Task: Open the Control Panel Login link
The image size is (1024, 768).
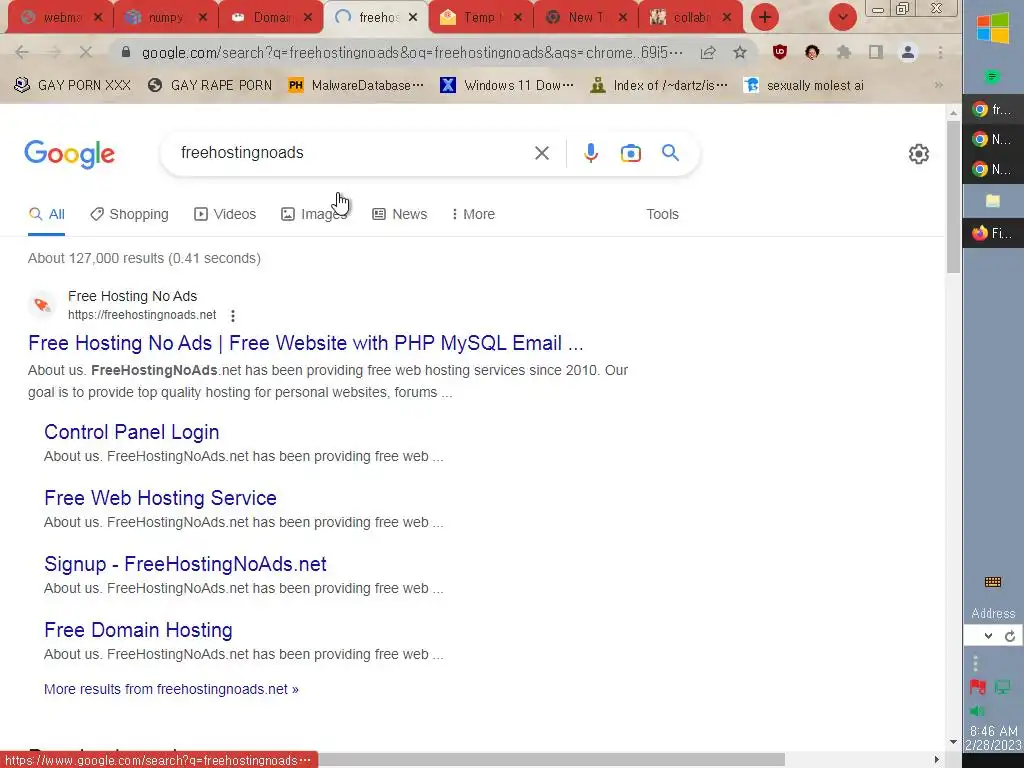Action: click(131, 432)
